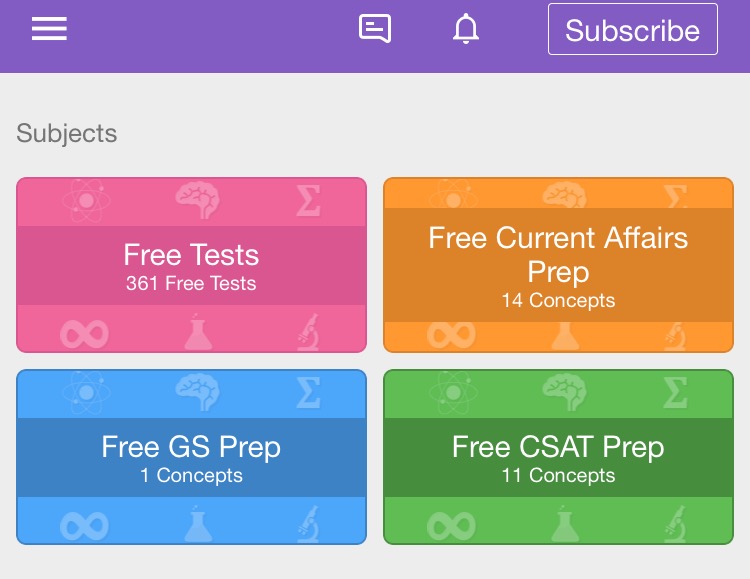Select the Free GS Prep card title
The width and height of the screenshot is (750, 579).
pyautogui.click(x=191, y=446)
